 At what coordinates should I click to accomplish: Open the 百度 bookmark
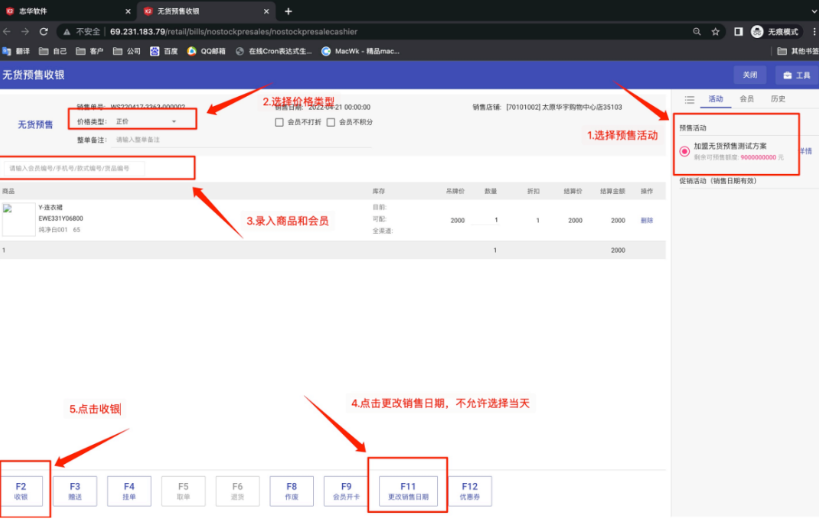pyautogui.click(x=164, y=51)
